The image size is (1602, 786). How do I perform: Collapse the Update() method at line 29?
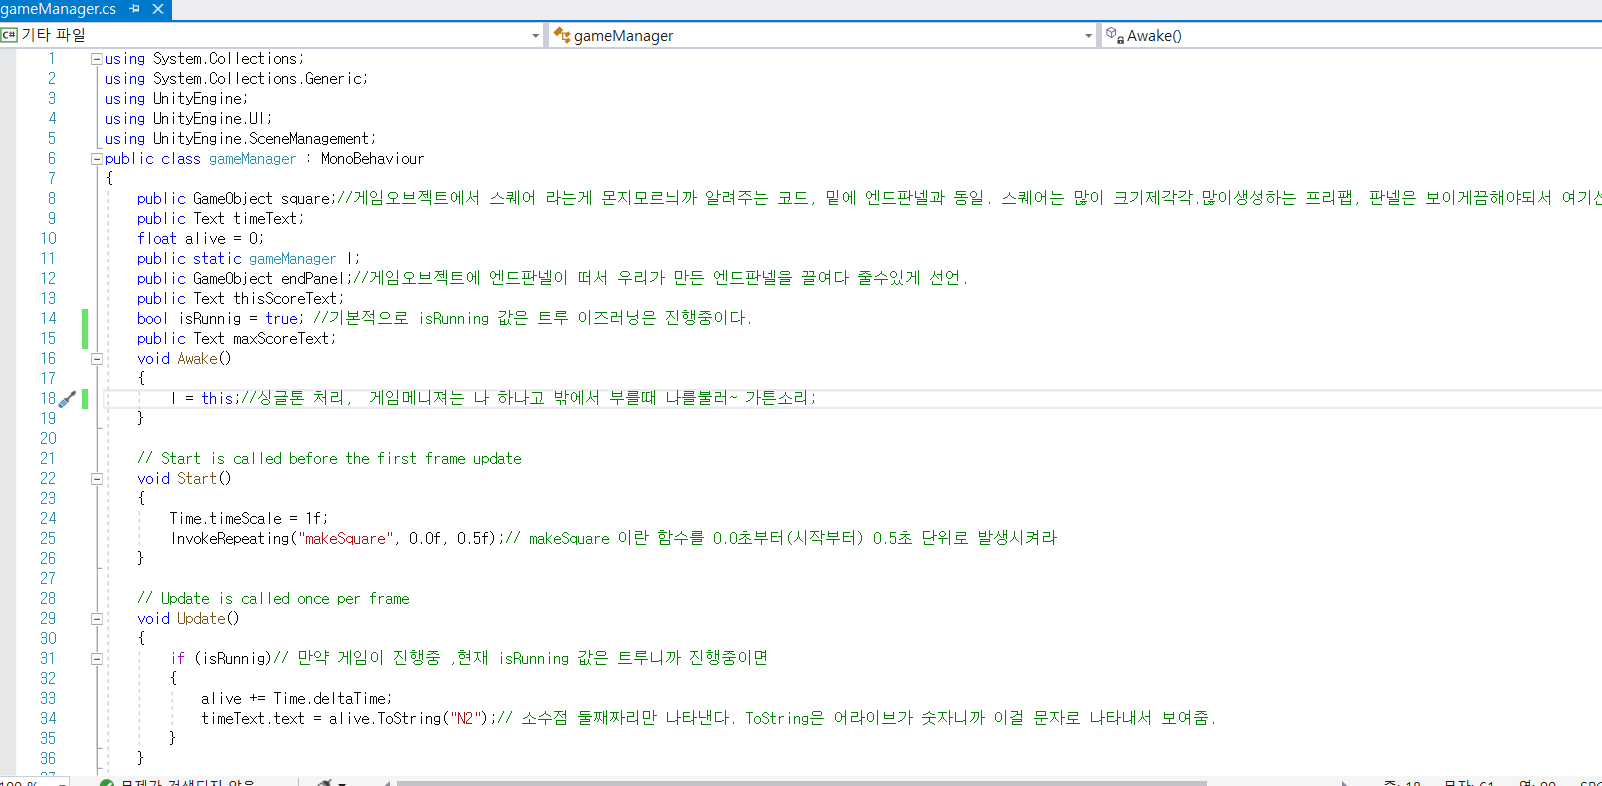[x=97, y=619]
